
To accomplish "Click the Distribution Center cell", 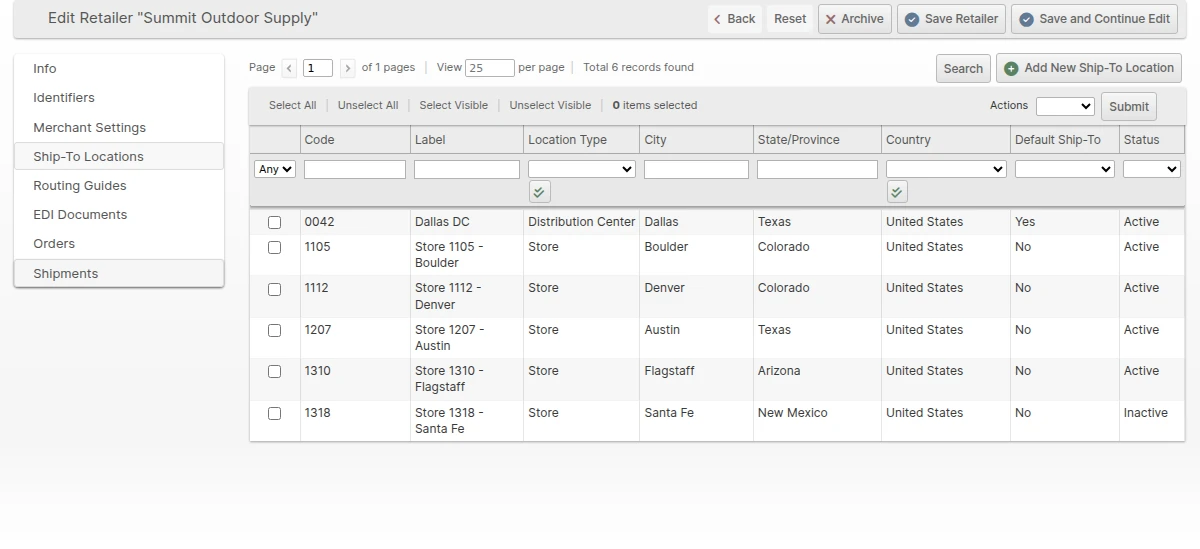I will point(582,222).
